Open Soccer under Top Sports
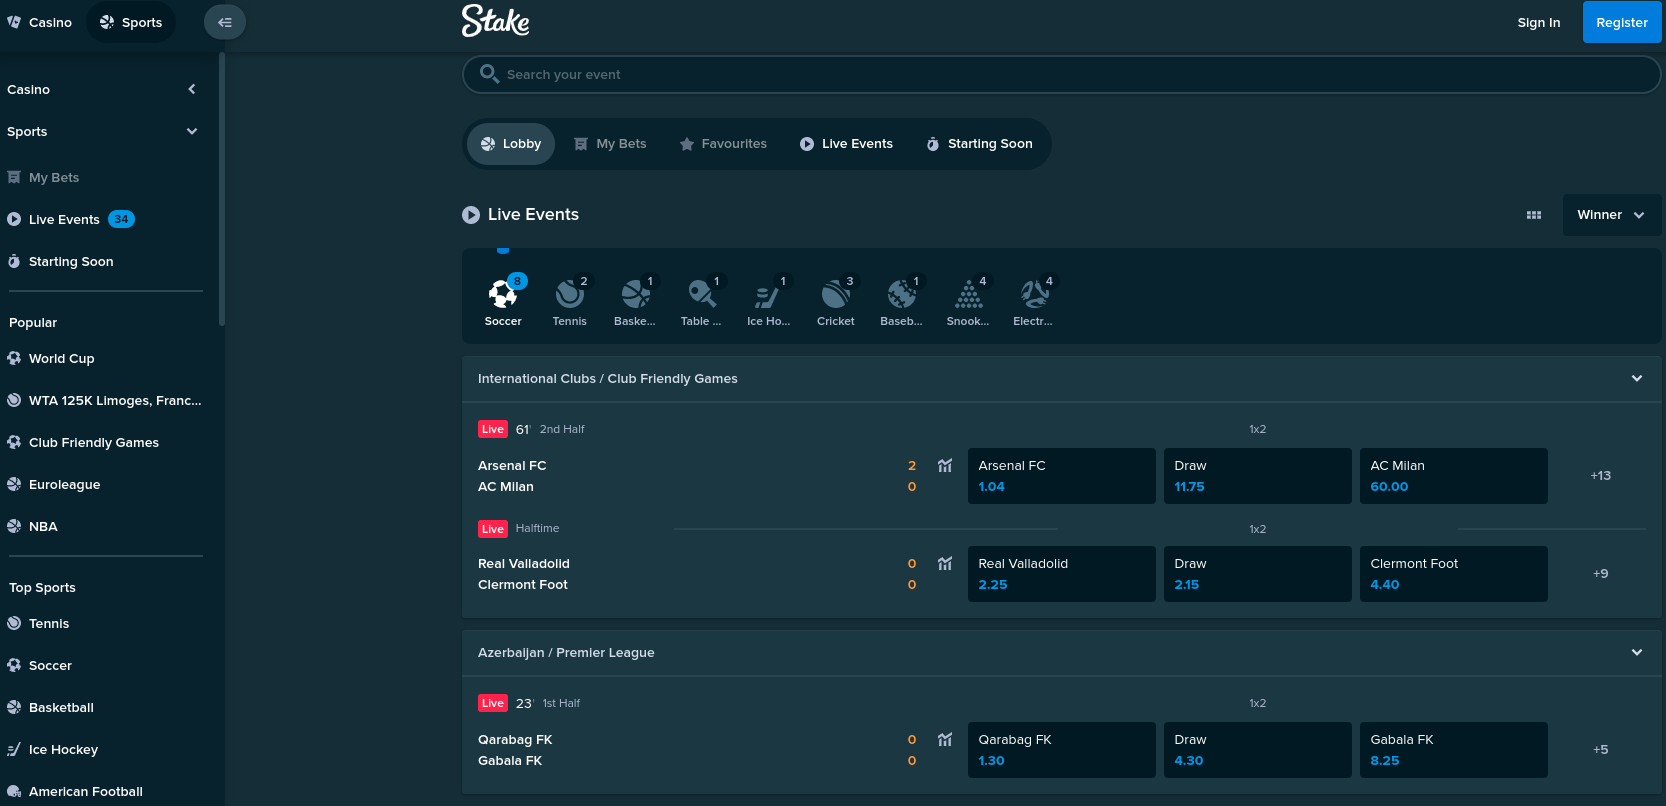Viewport: 1666px width, 806px height. coord(39,666)
